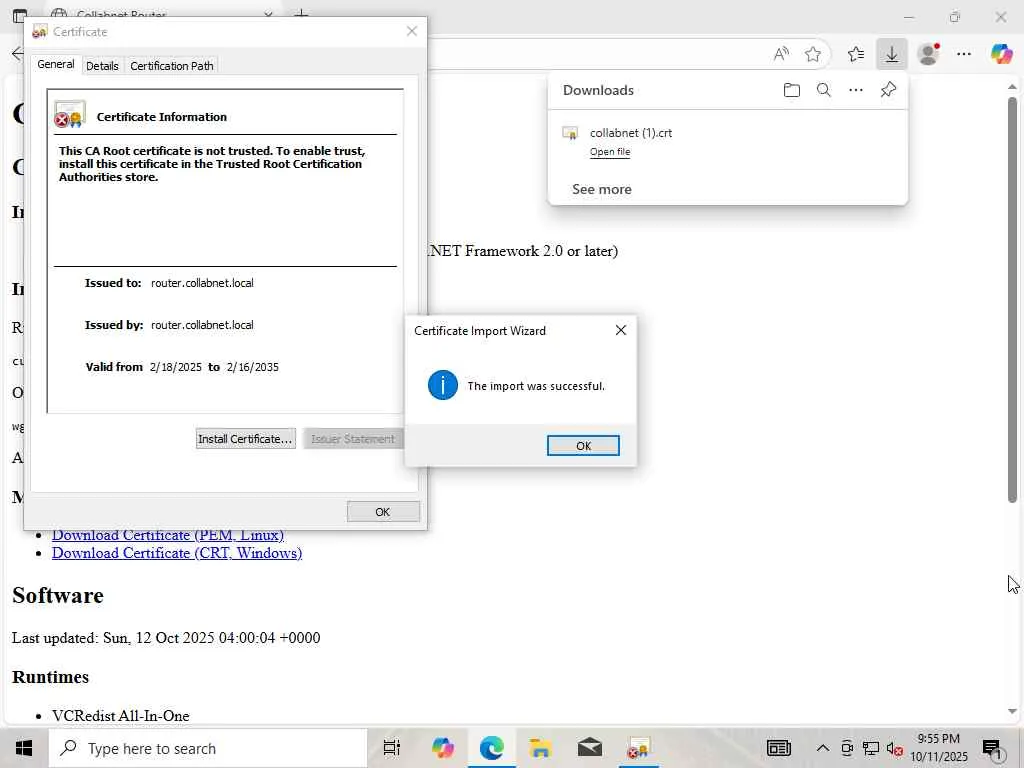Close the Certificate Import Wizard dialog
This screenshot has height=768, width=1024.
click(620, 330)
